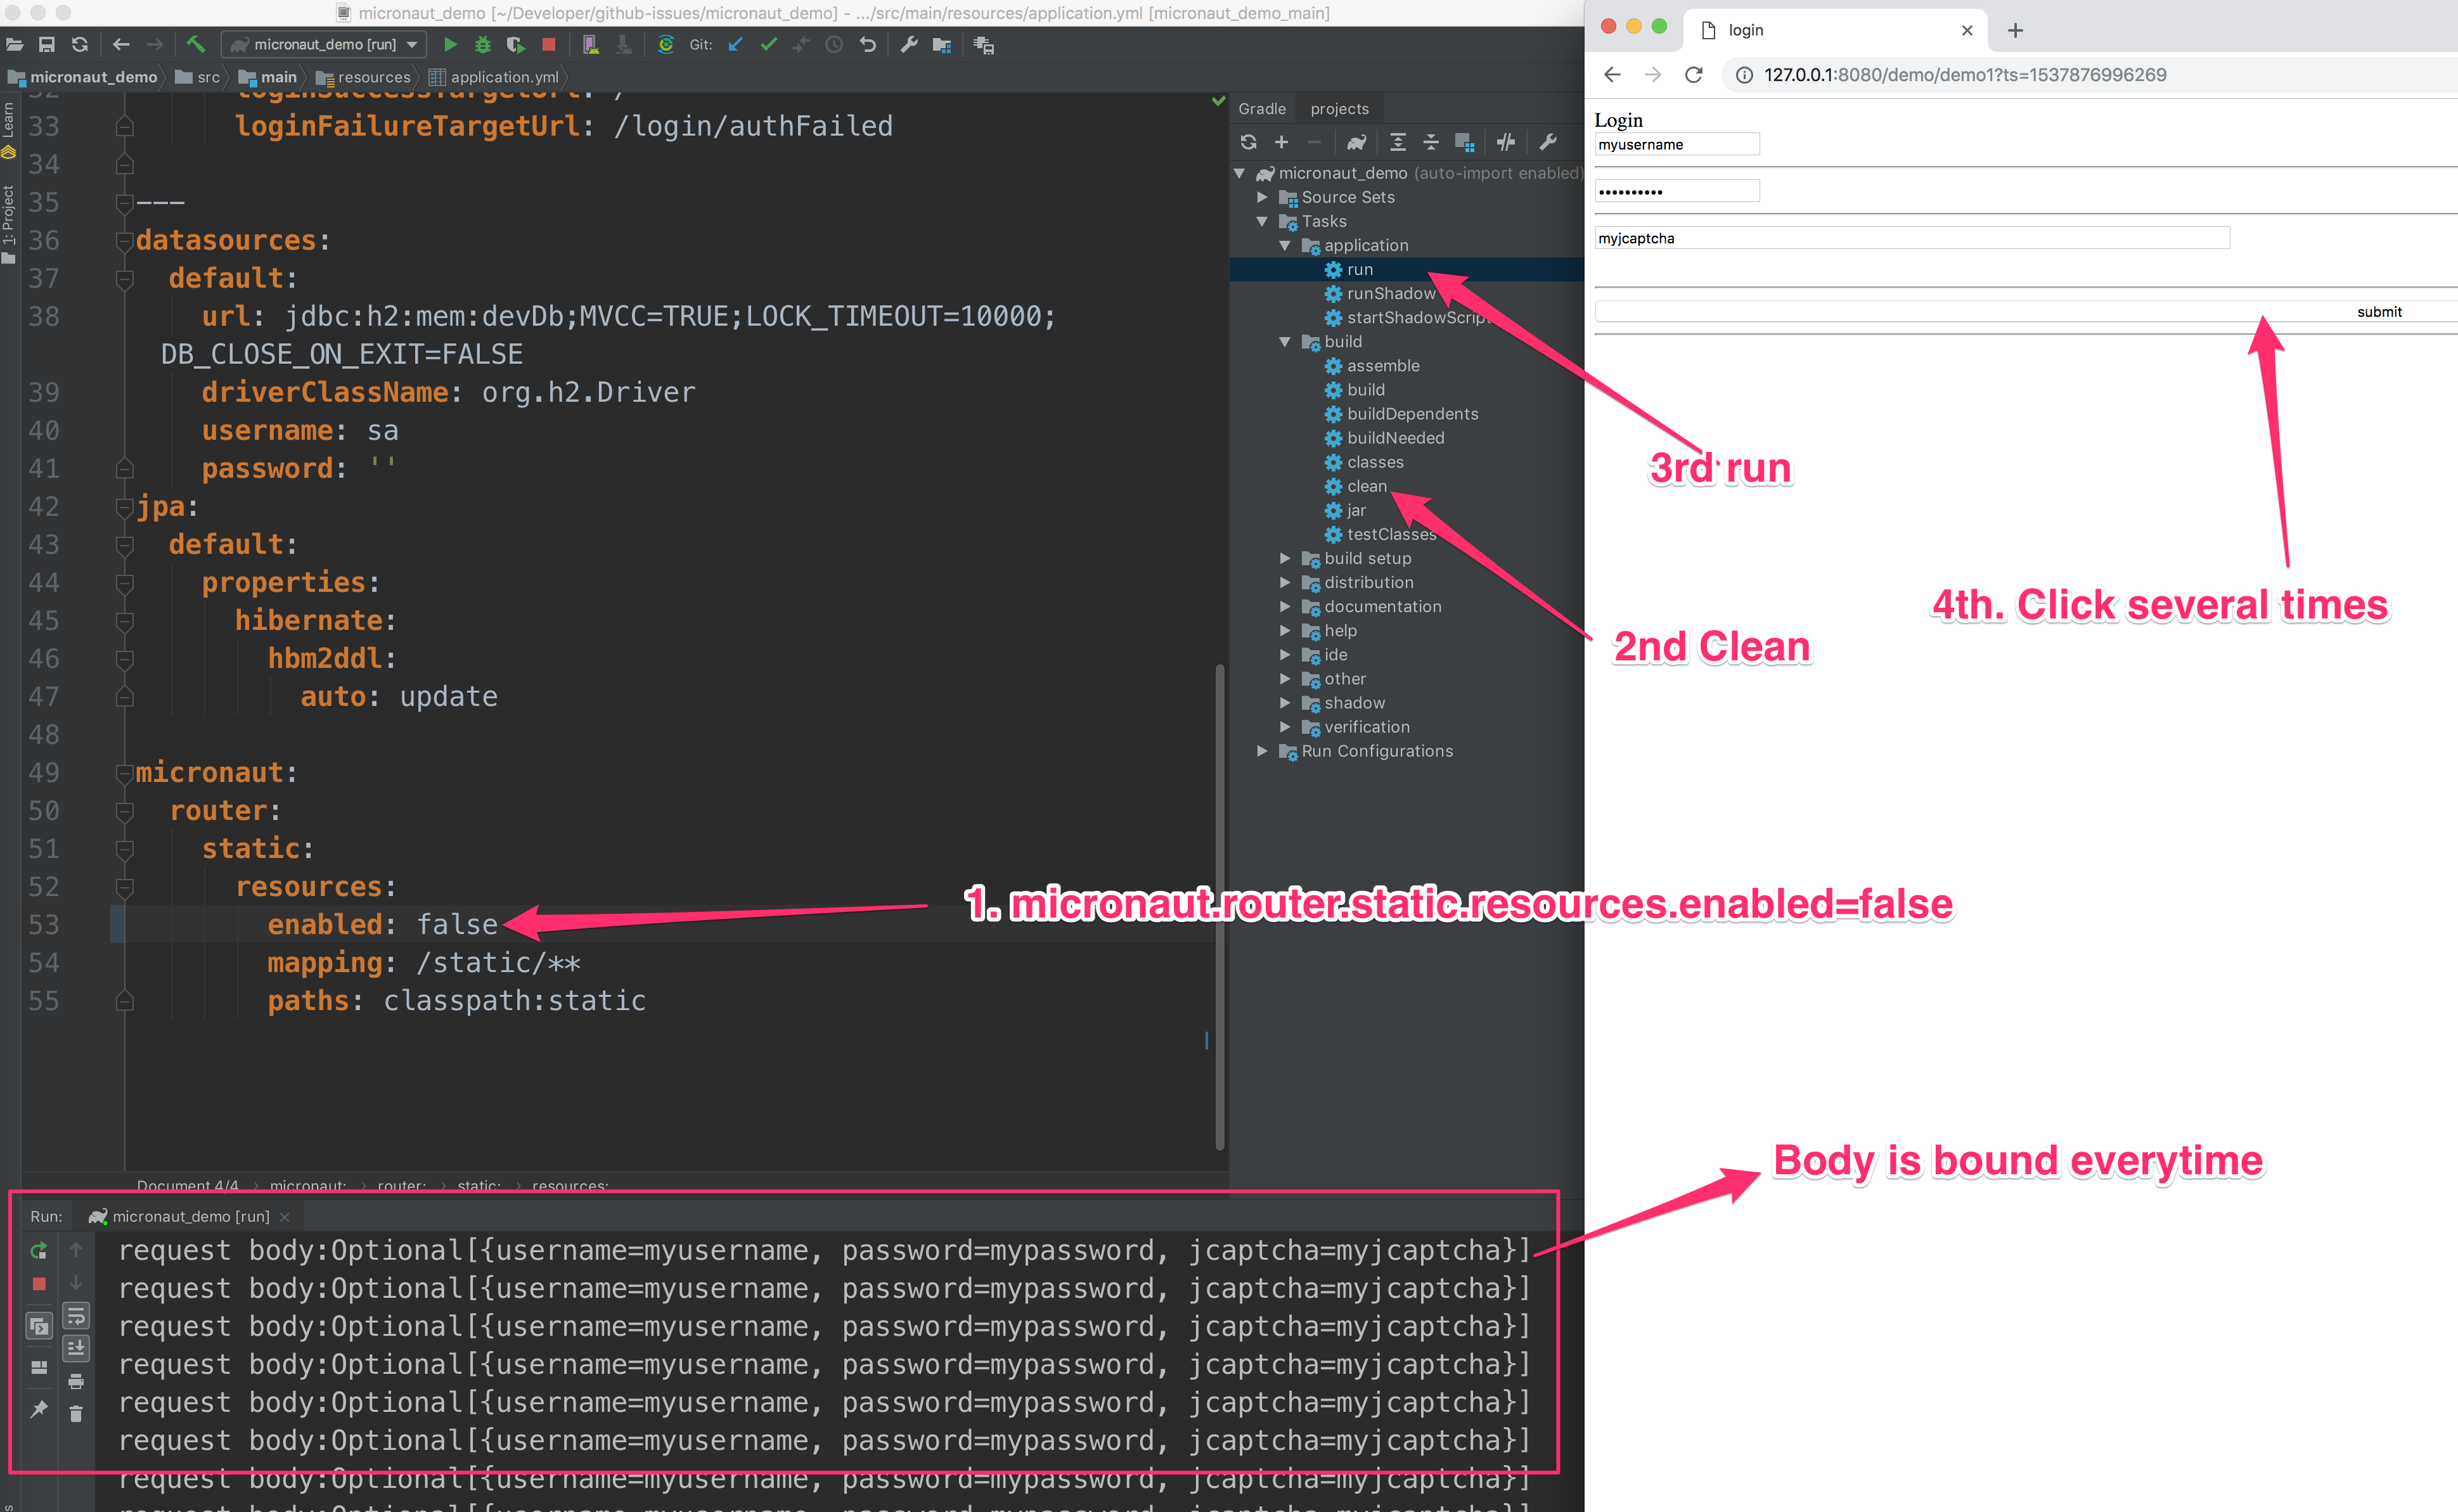
Task: Toggle soft-wrap in the run console
Action: point(76,1315)
